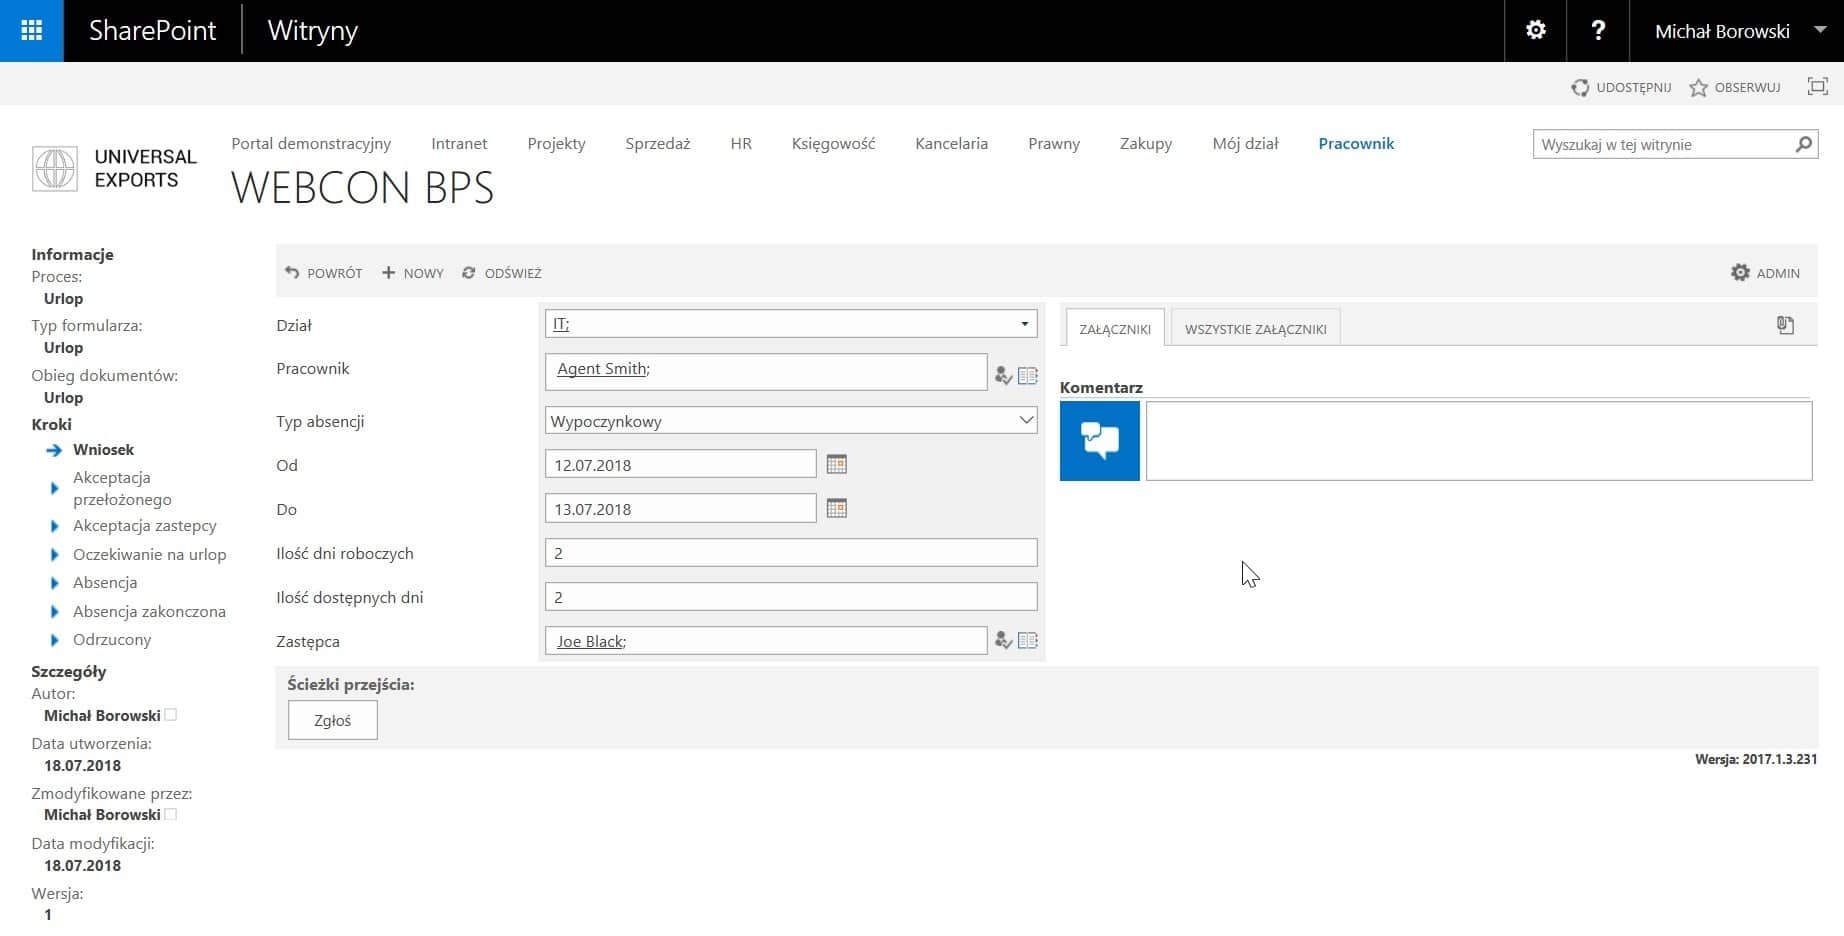Click the Zastępca field with Joe Black

click(766, 641)
